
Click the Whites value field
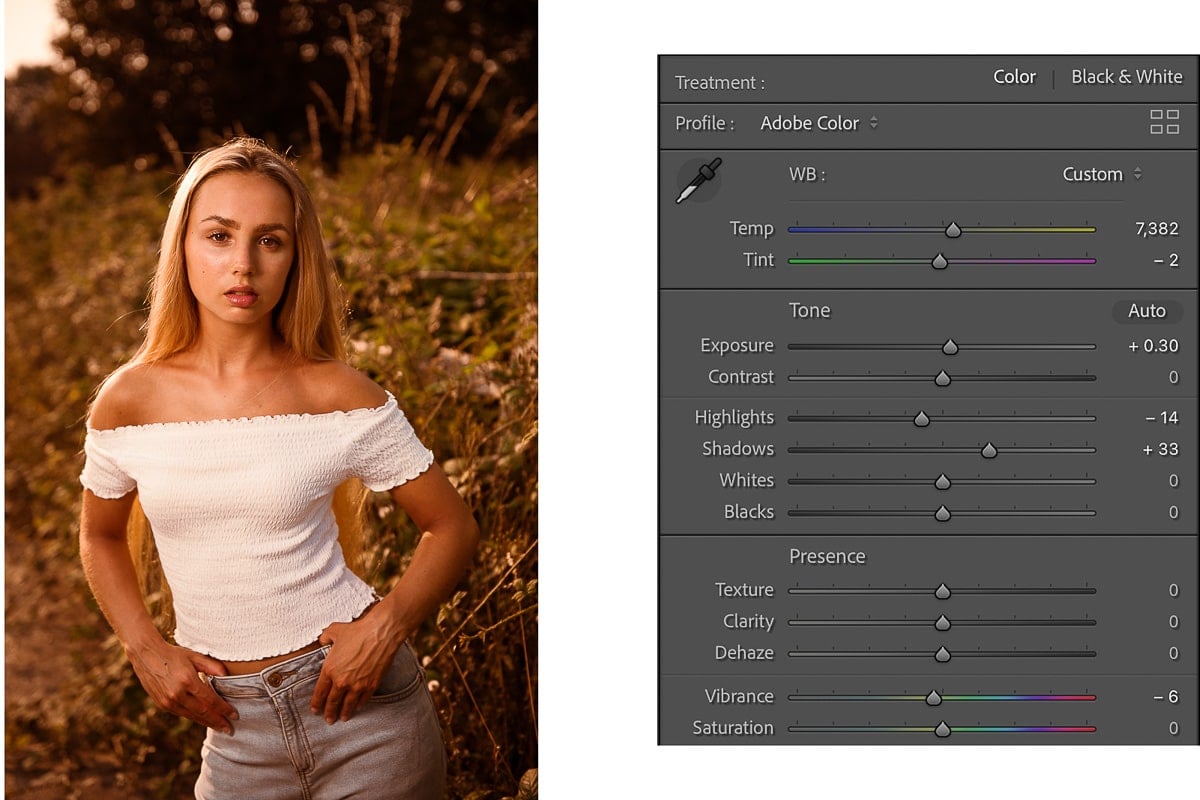pos(1174,481)
